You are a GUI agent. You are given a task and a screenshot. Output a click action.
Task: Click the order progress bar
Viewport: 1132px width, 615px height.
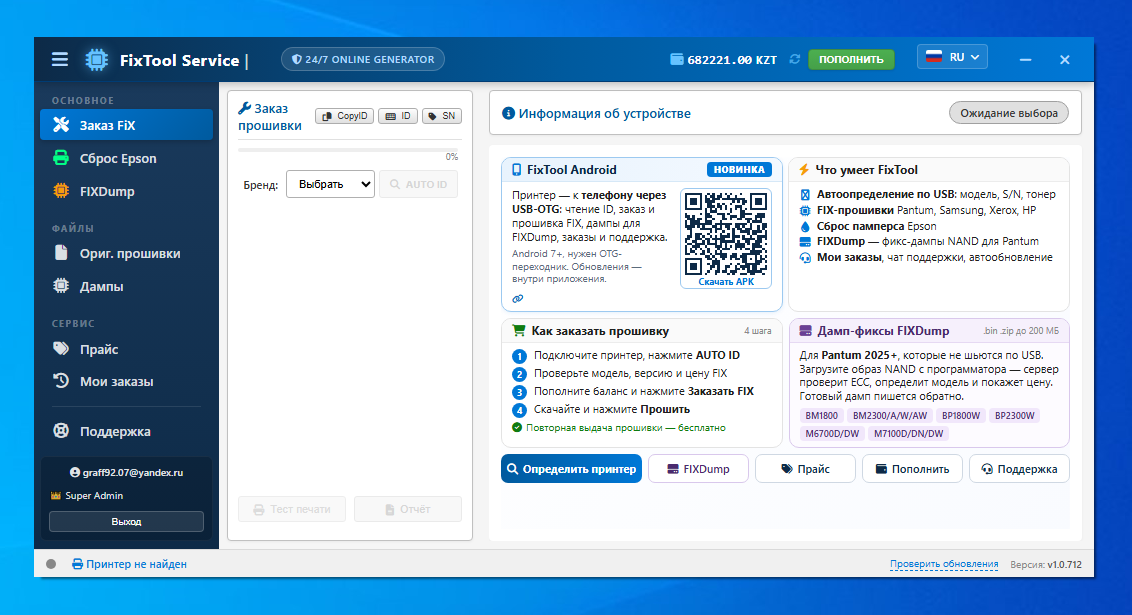coord(350,150)
